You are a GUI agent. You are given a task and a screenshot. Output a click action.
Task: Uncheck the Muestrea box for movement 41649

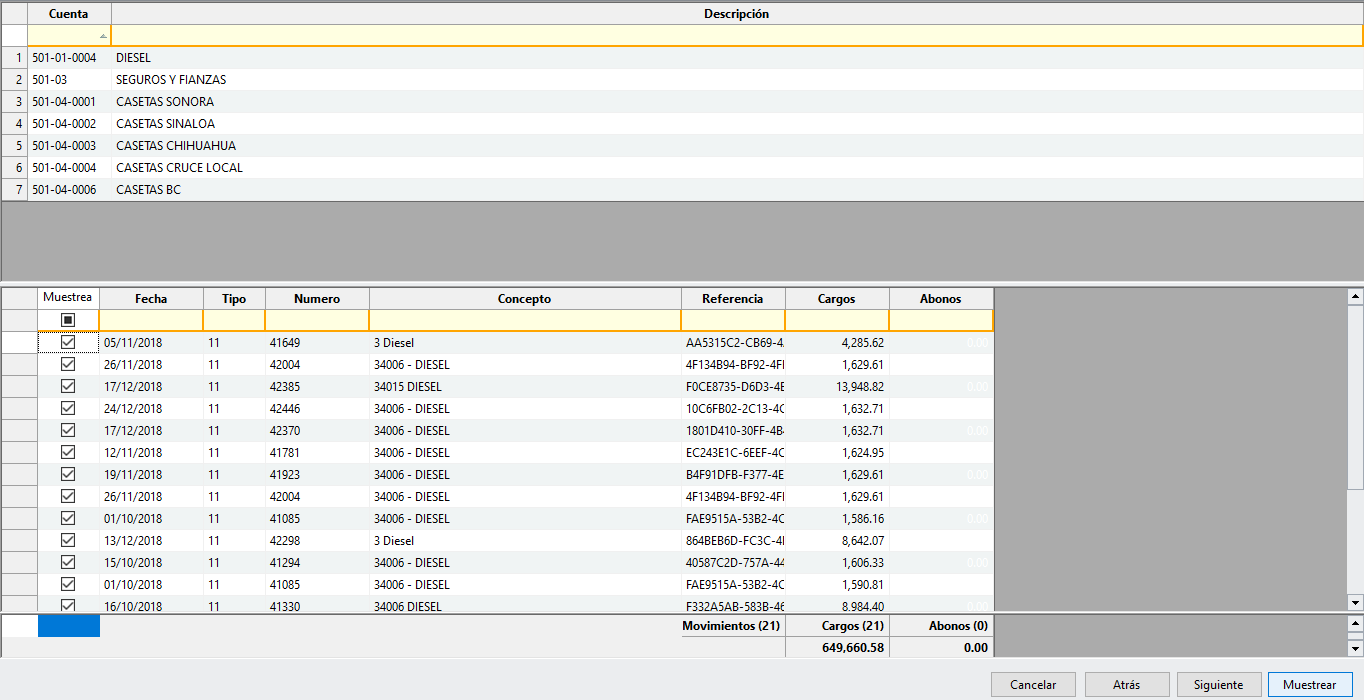click(x=68, y=342)
